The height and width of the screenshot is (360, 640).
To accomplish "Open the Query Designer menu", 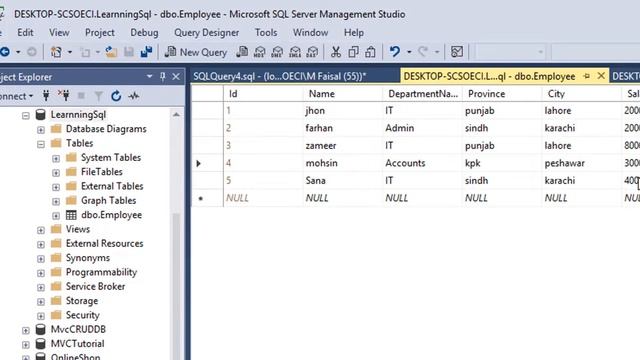I will (207, 32).
